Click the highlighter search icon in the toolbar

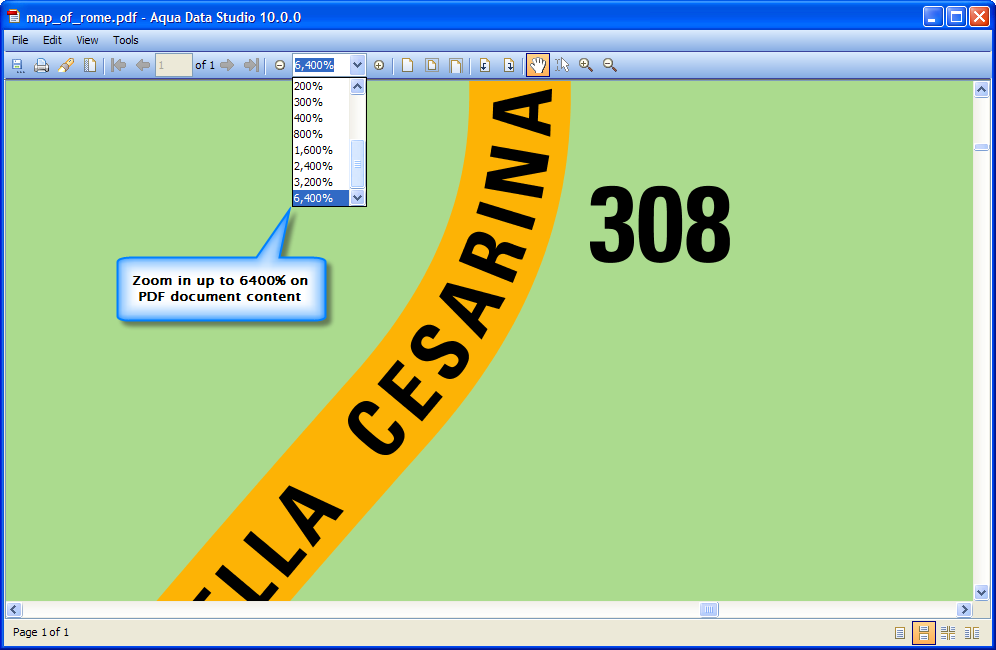pyautogui.click(x=66, y=65)
